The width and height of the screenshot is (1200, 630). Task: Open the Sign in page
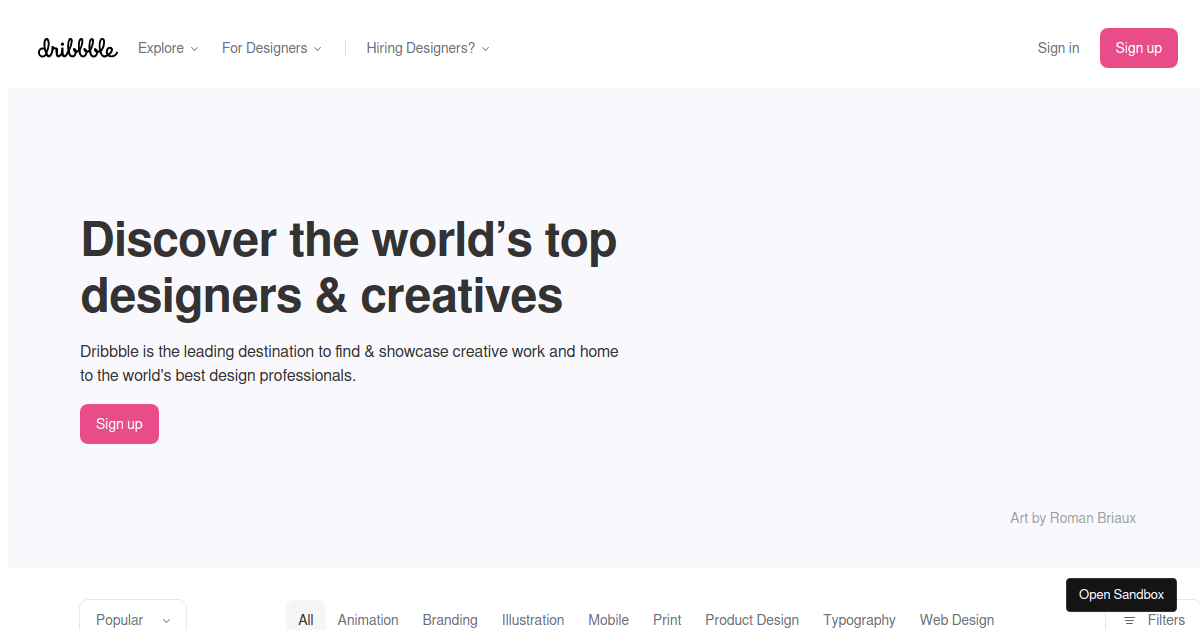coord(1058,47)
